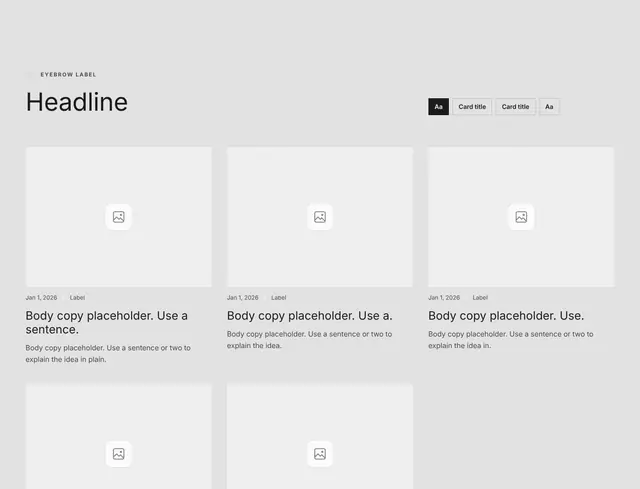Click description ending 'explain the idea in.'
The image size is (640, 489).
(511, 340)
